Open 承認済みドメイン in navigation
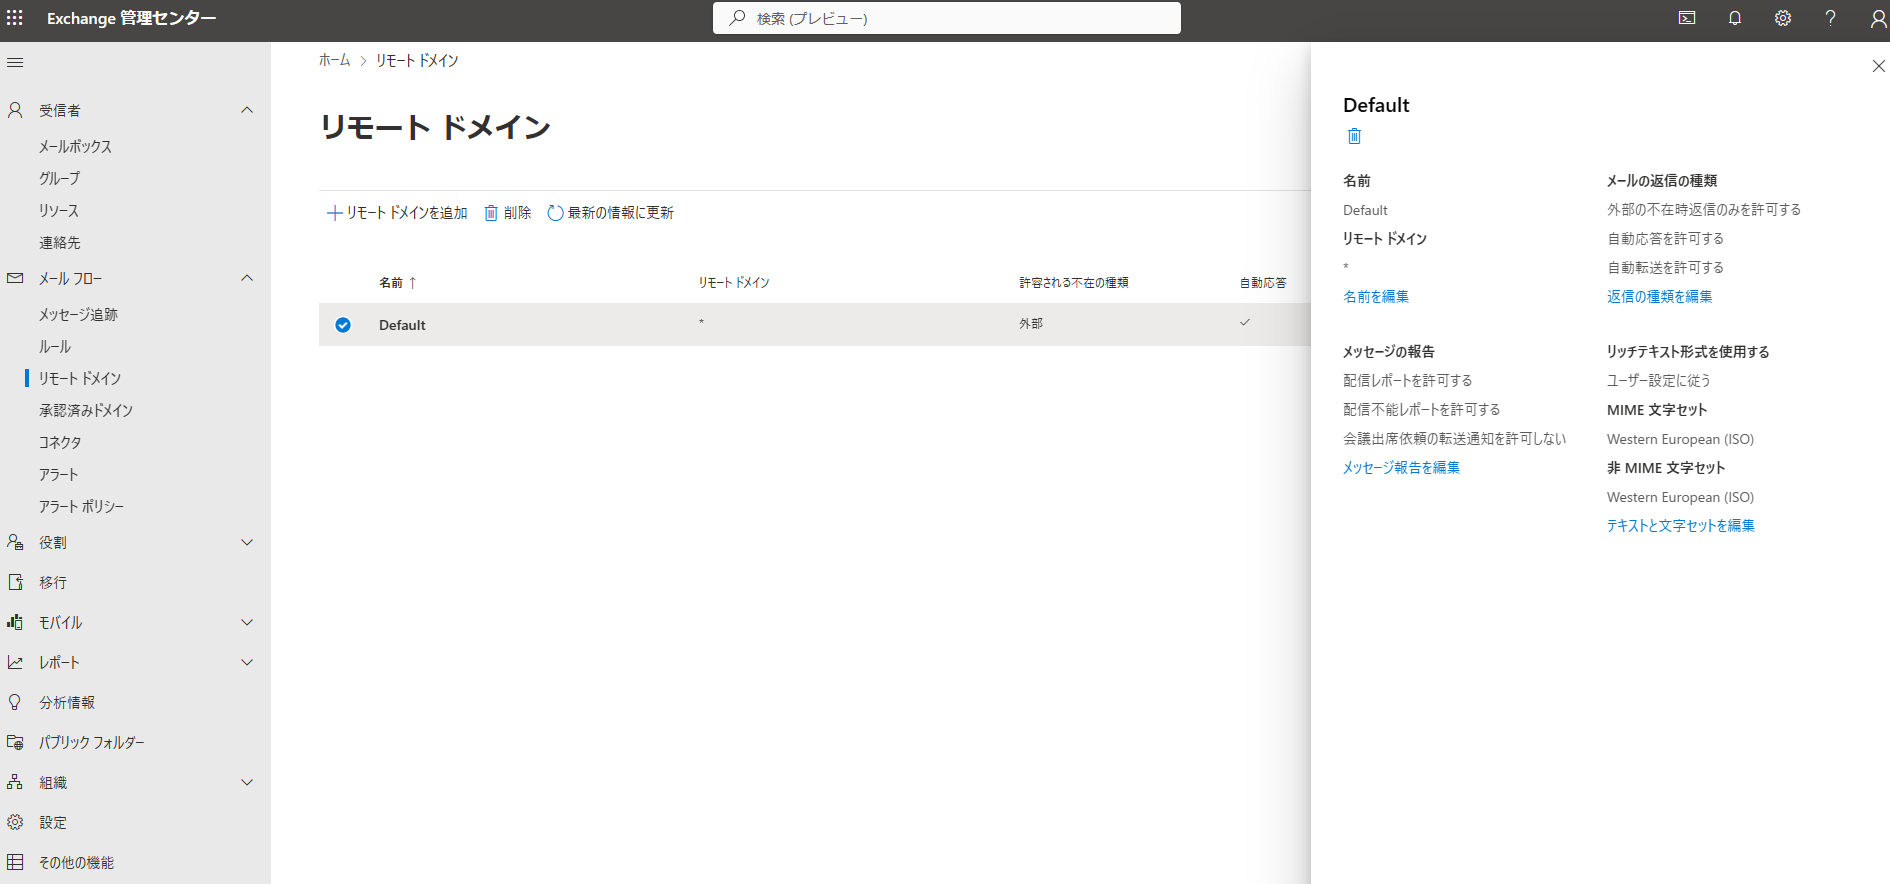Viewport: 1890px width, 884px height. (86, 410)
